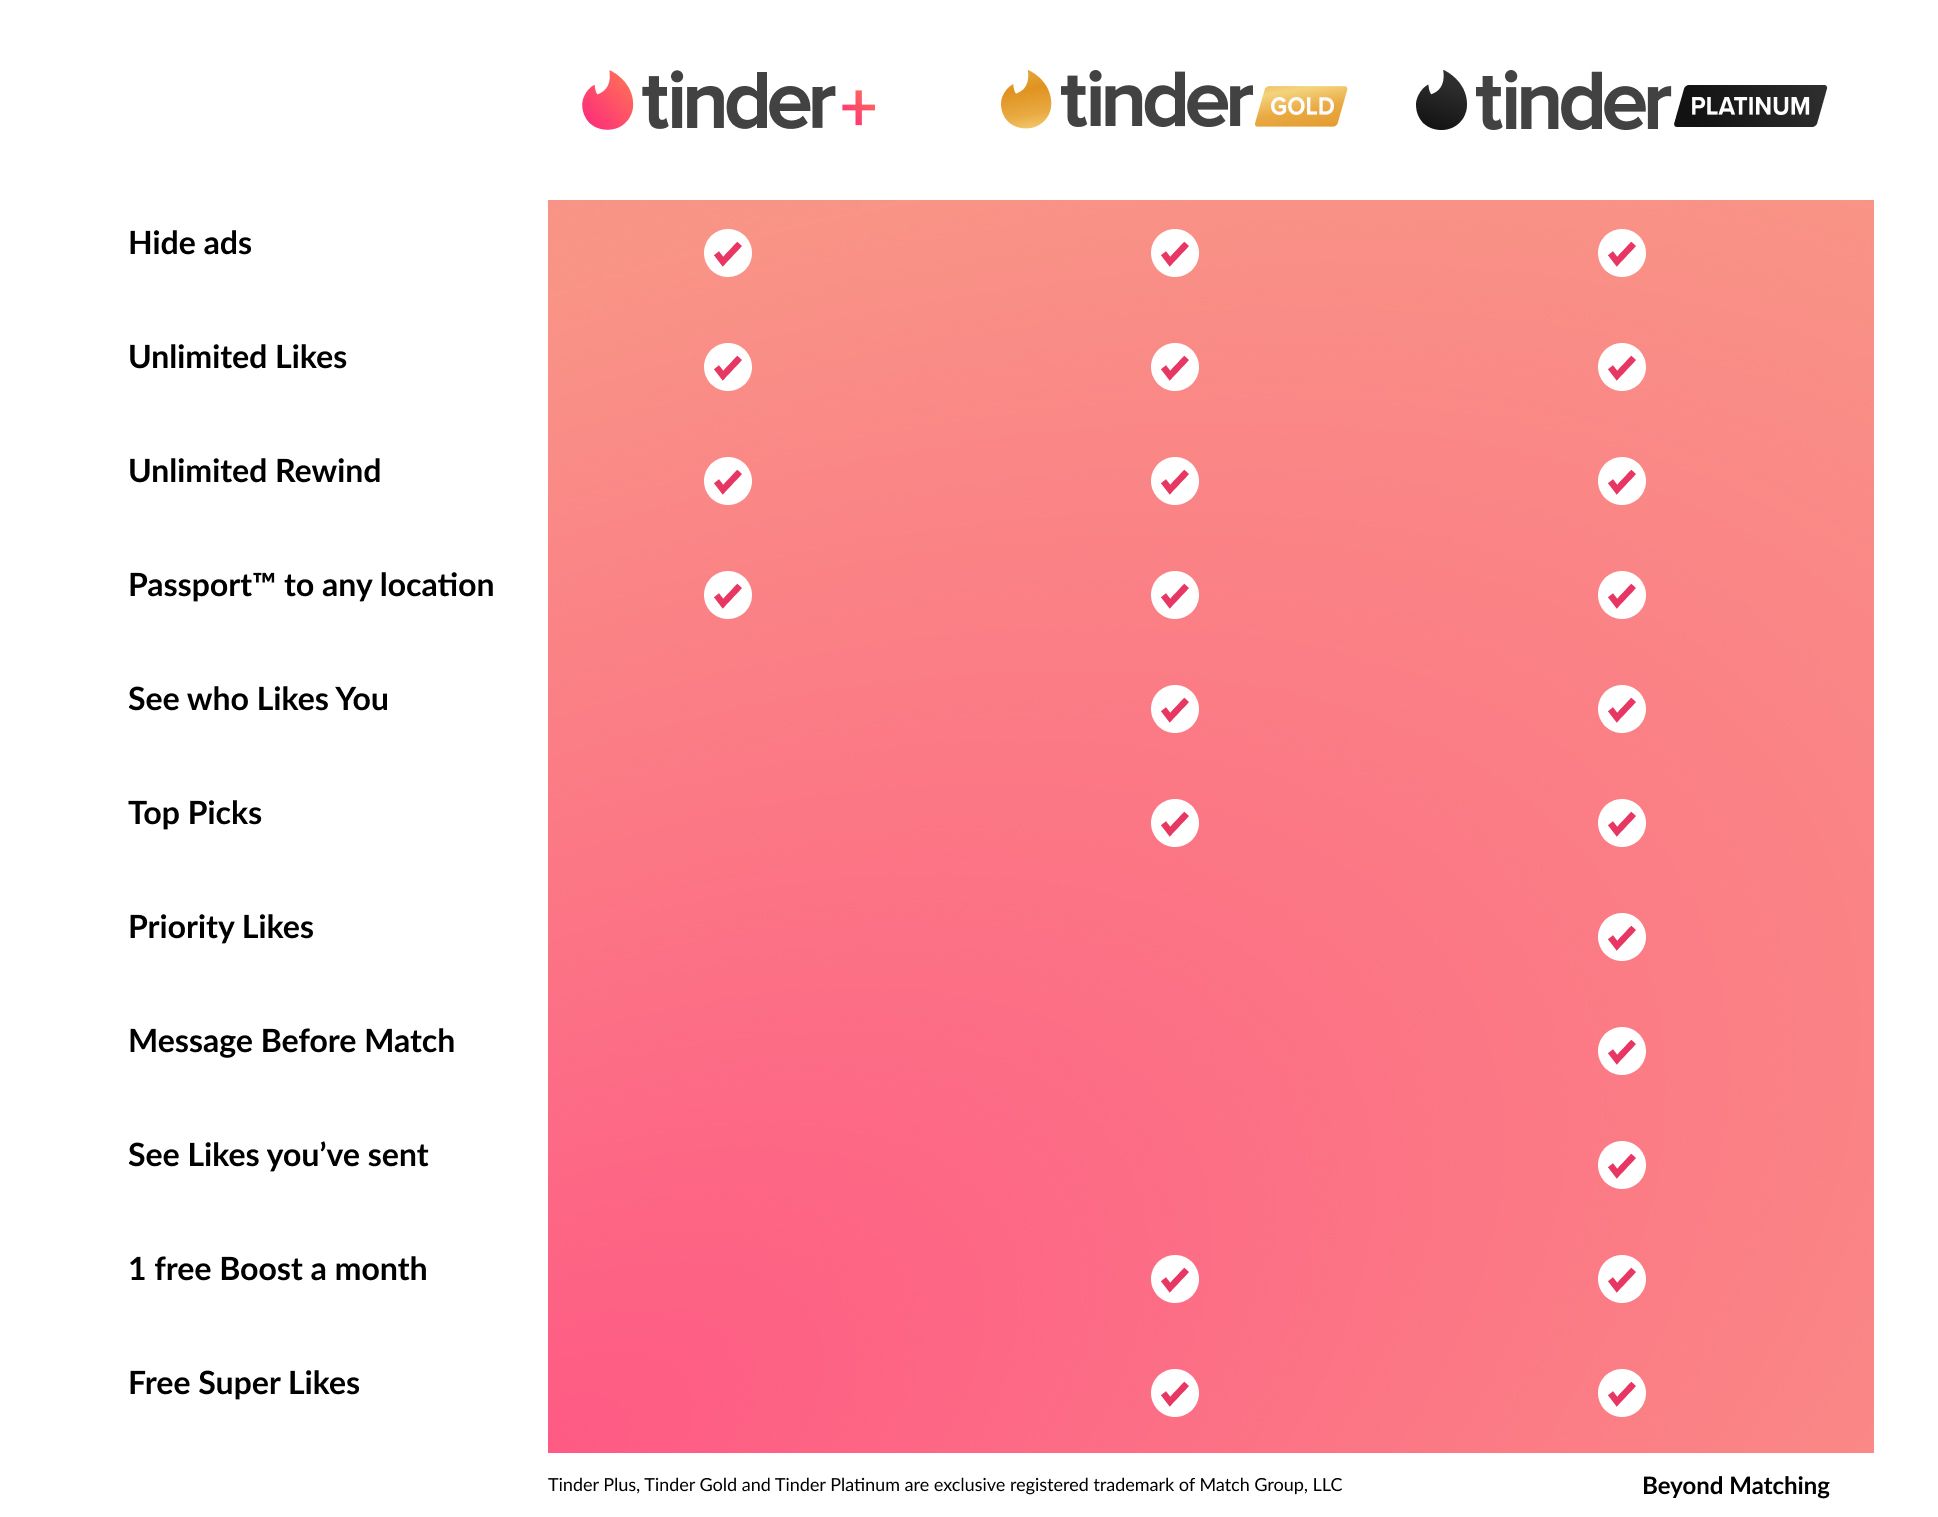Click the Priority Likes feature label
The width and height of the screenshot is (1938, 1517).
click(x=221, y=927)
